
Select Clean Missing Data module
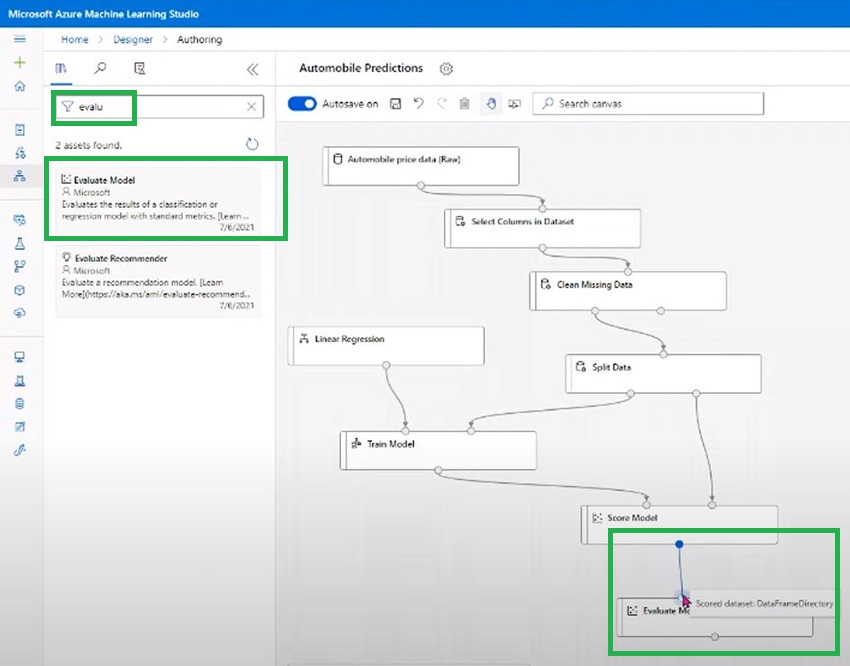628,291
